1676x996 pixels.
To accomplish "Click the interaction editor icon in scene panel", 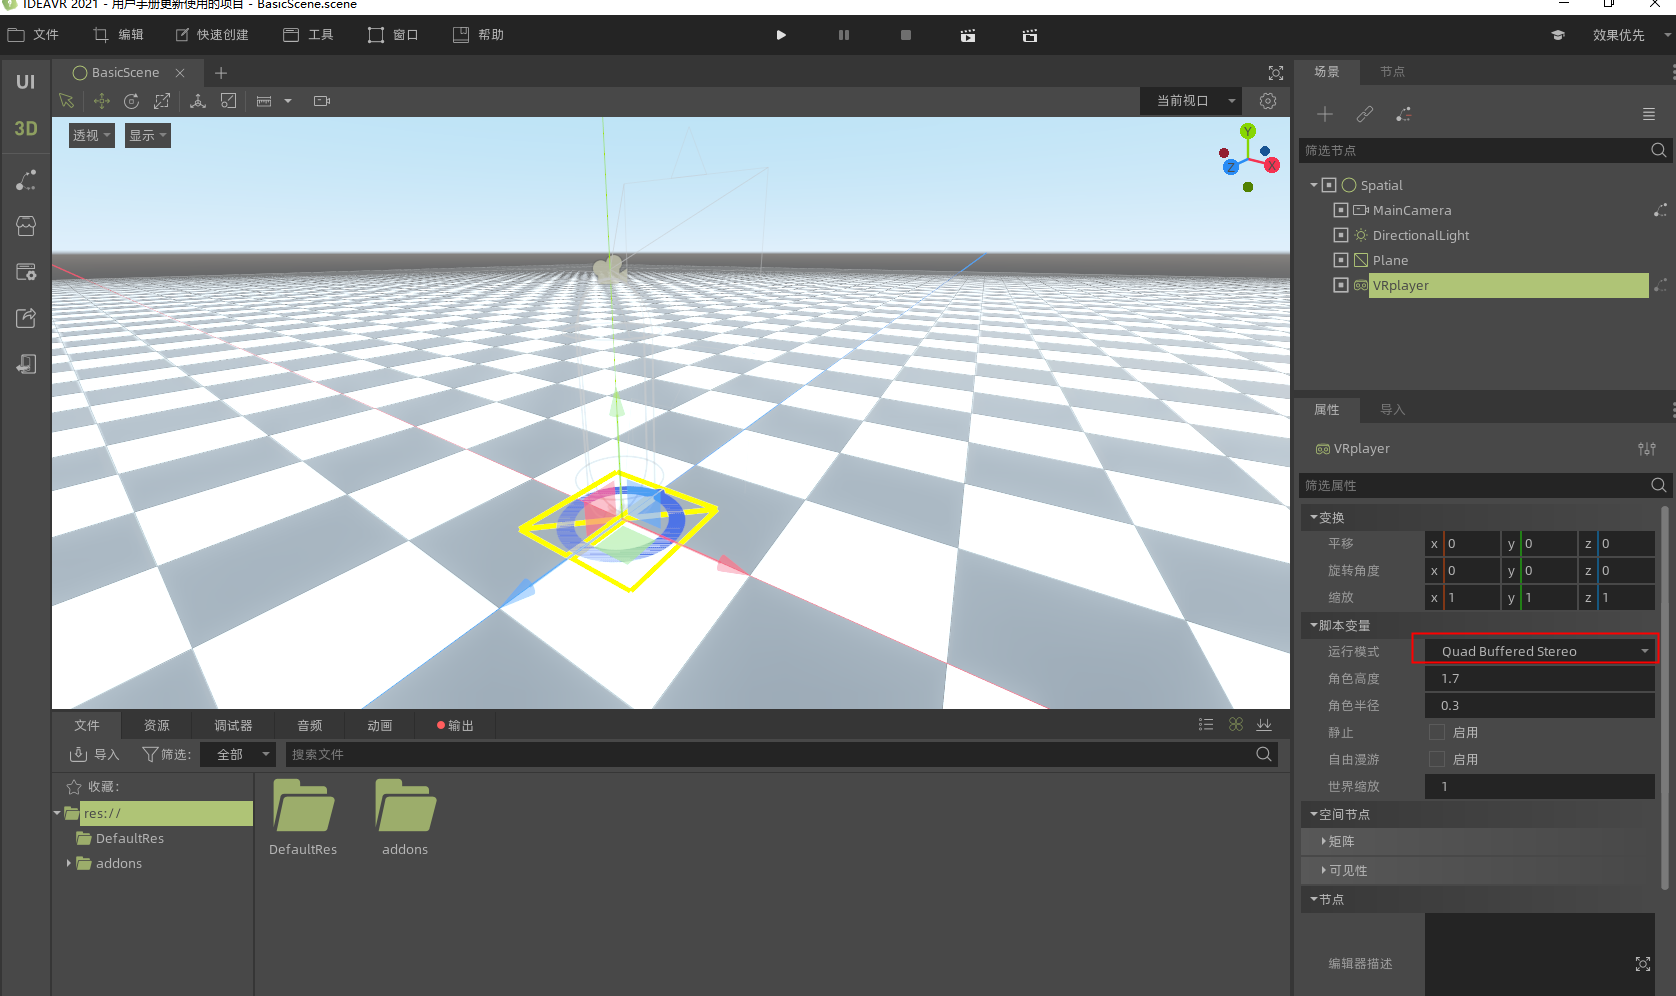I will (x=1404, y=114).
